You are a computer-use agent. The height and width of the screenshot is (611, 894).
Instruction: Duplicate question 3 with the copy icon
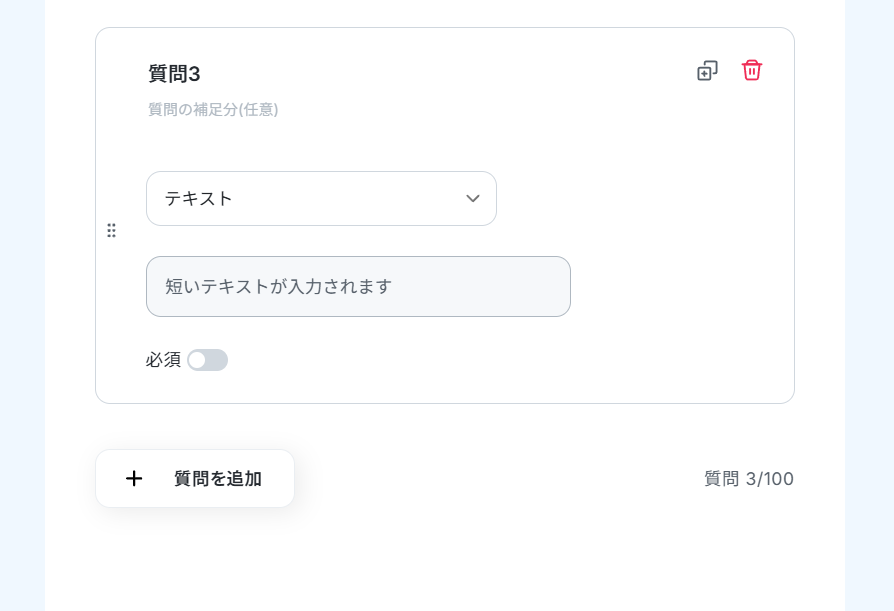(707, 71)
